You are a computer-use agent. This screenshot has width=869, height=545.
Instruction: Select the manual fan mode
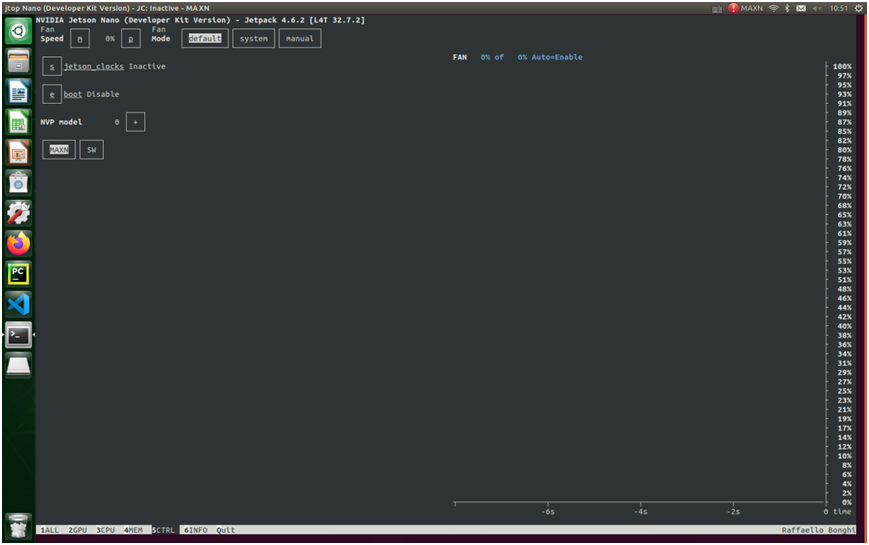300,38
